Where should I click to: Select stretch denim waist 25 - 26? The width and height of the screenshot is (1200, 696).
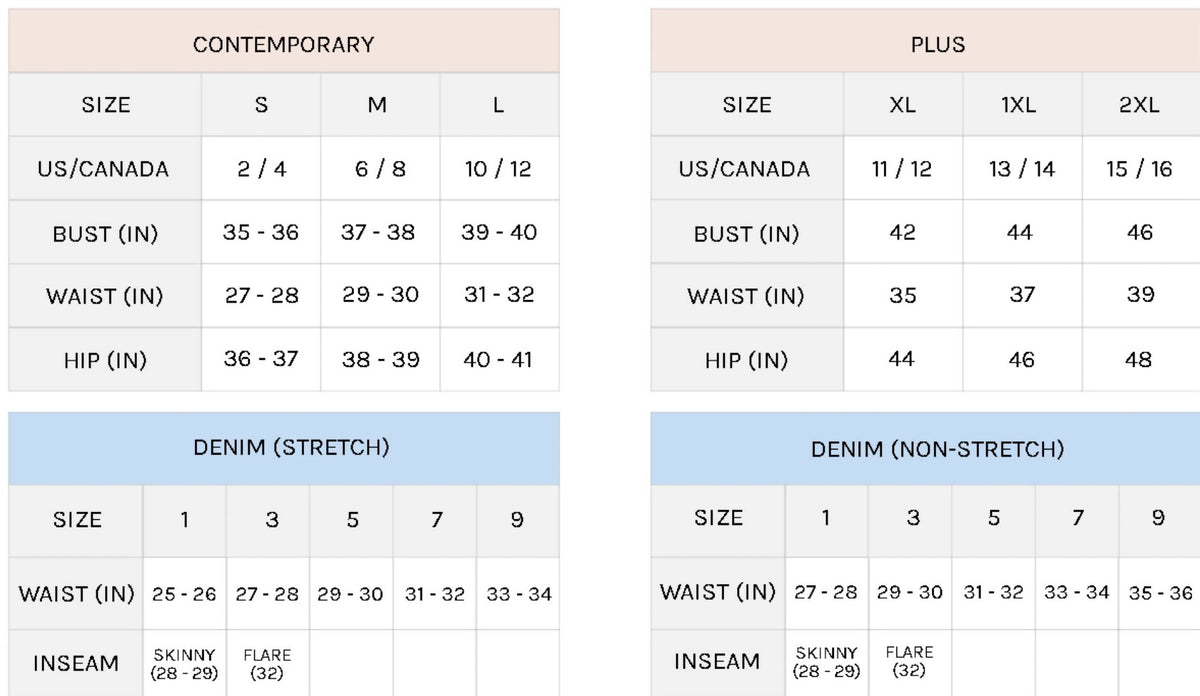click(184, 593)
